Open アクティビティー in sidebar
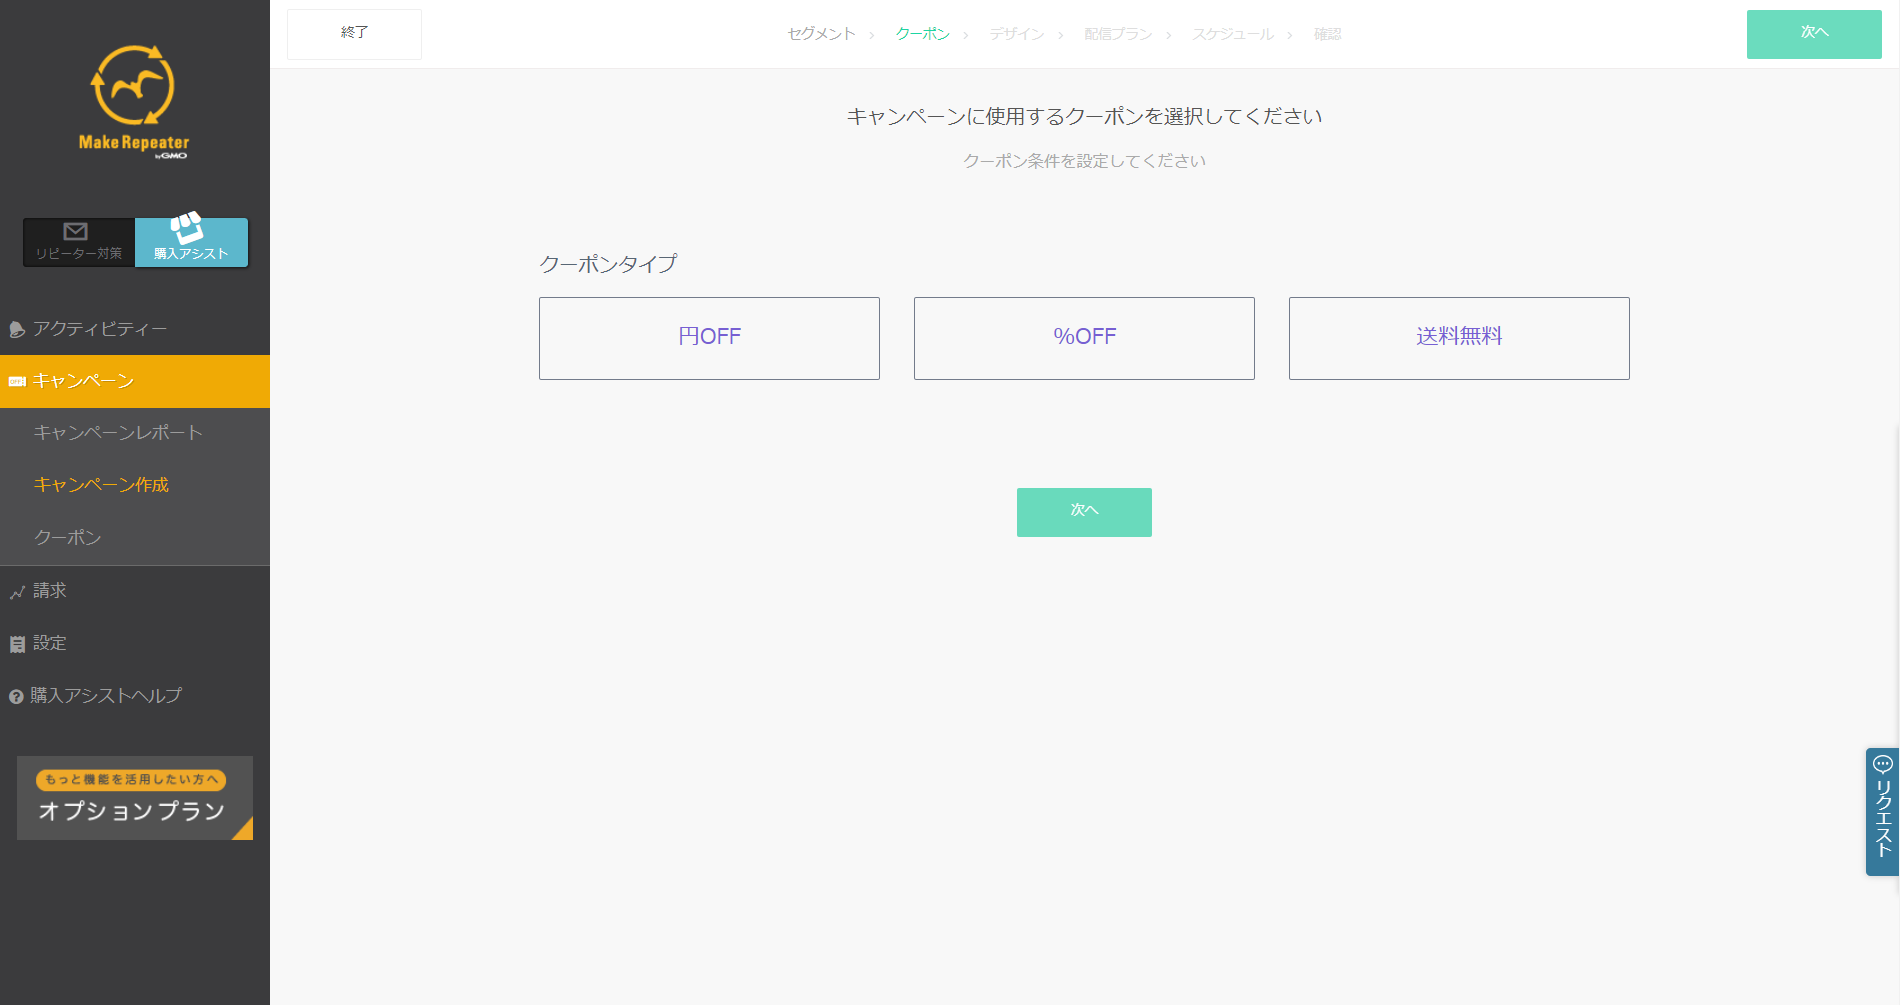This screenshot has height=1005, width=1900. pyautogui.click(x=135, y=329)
